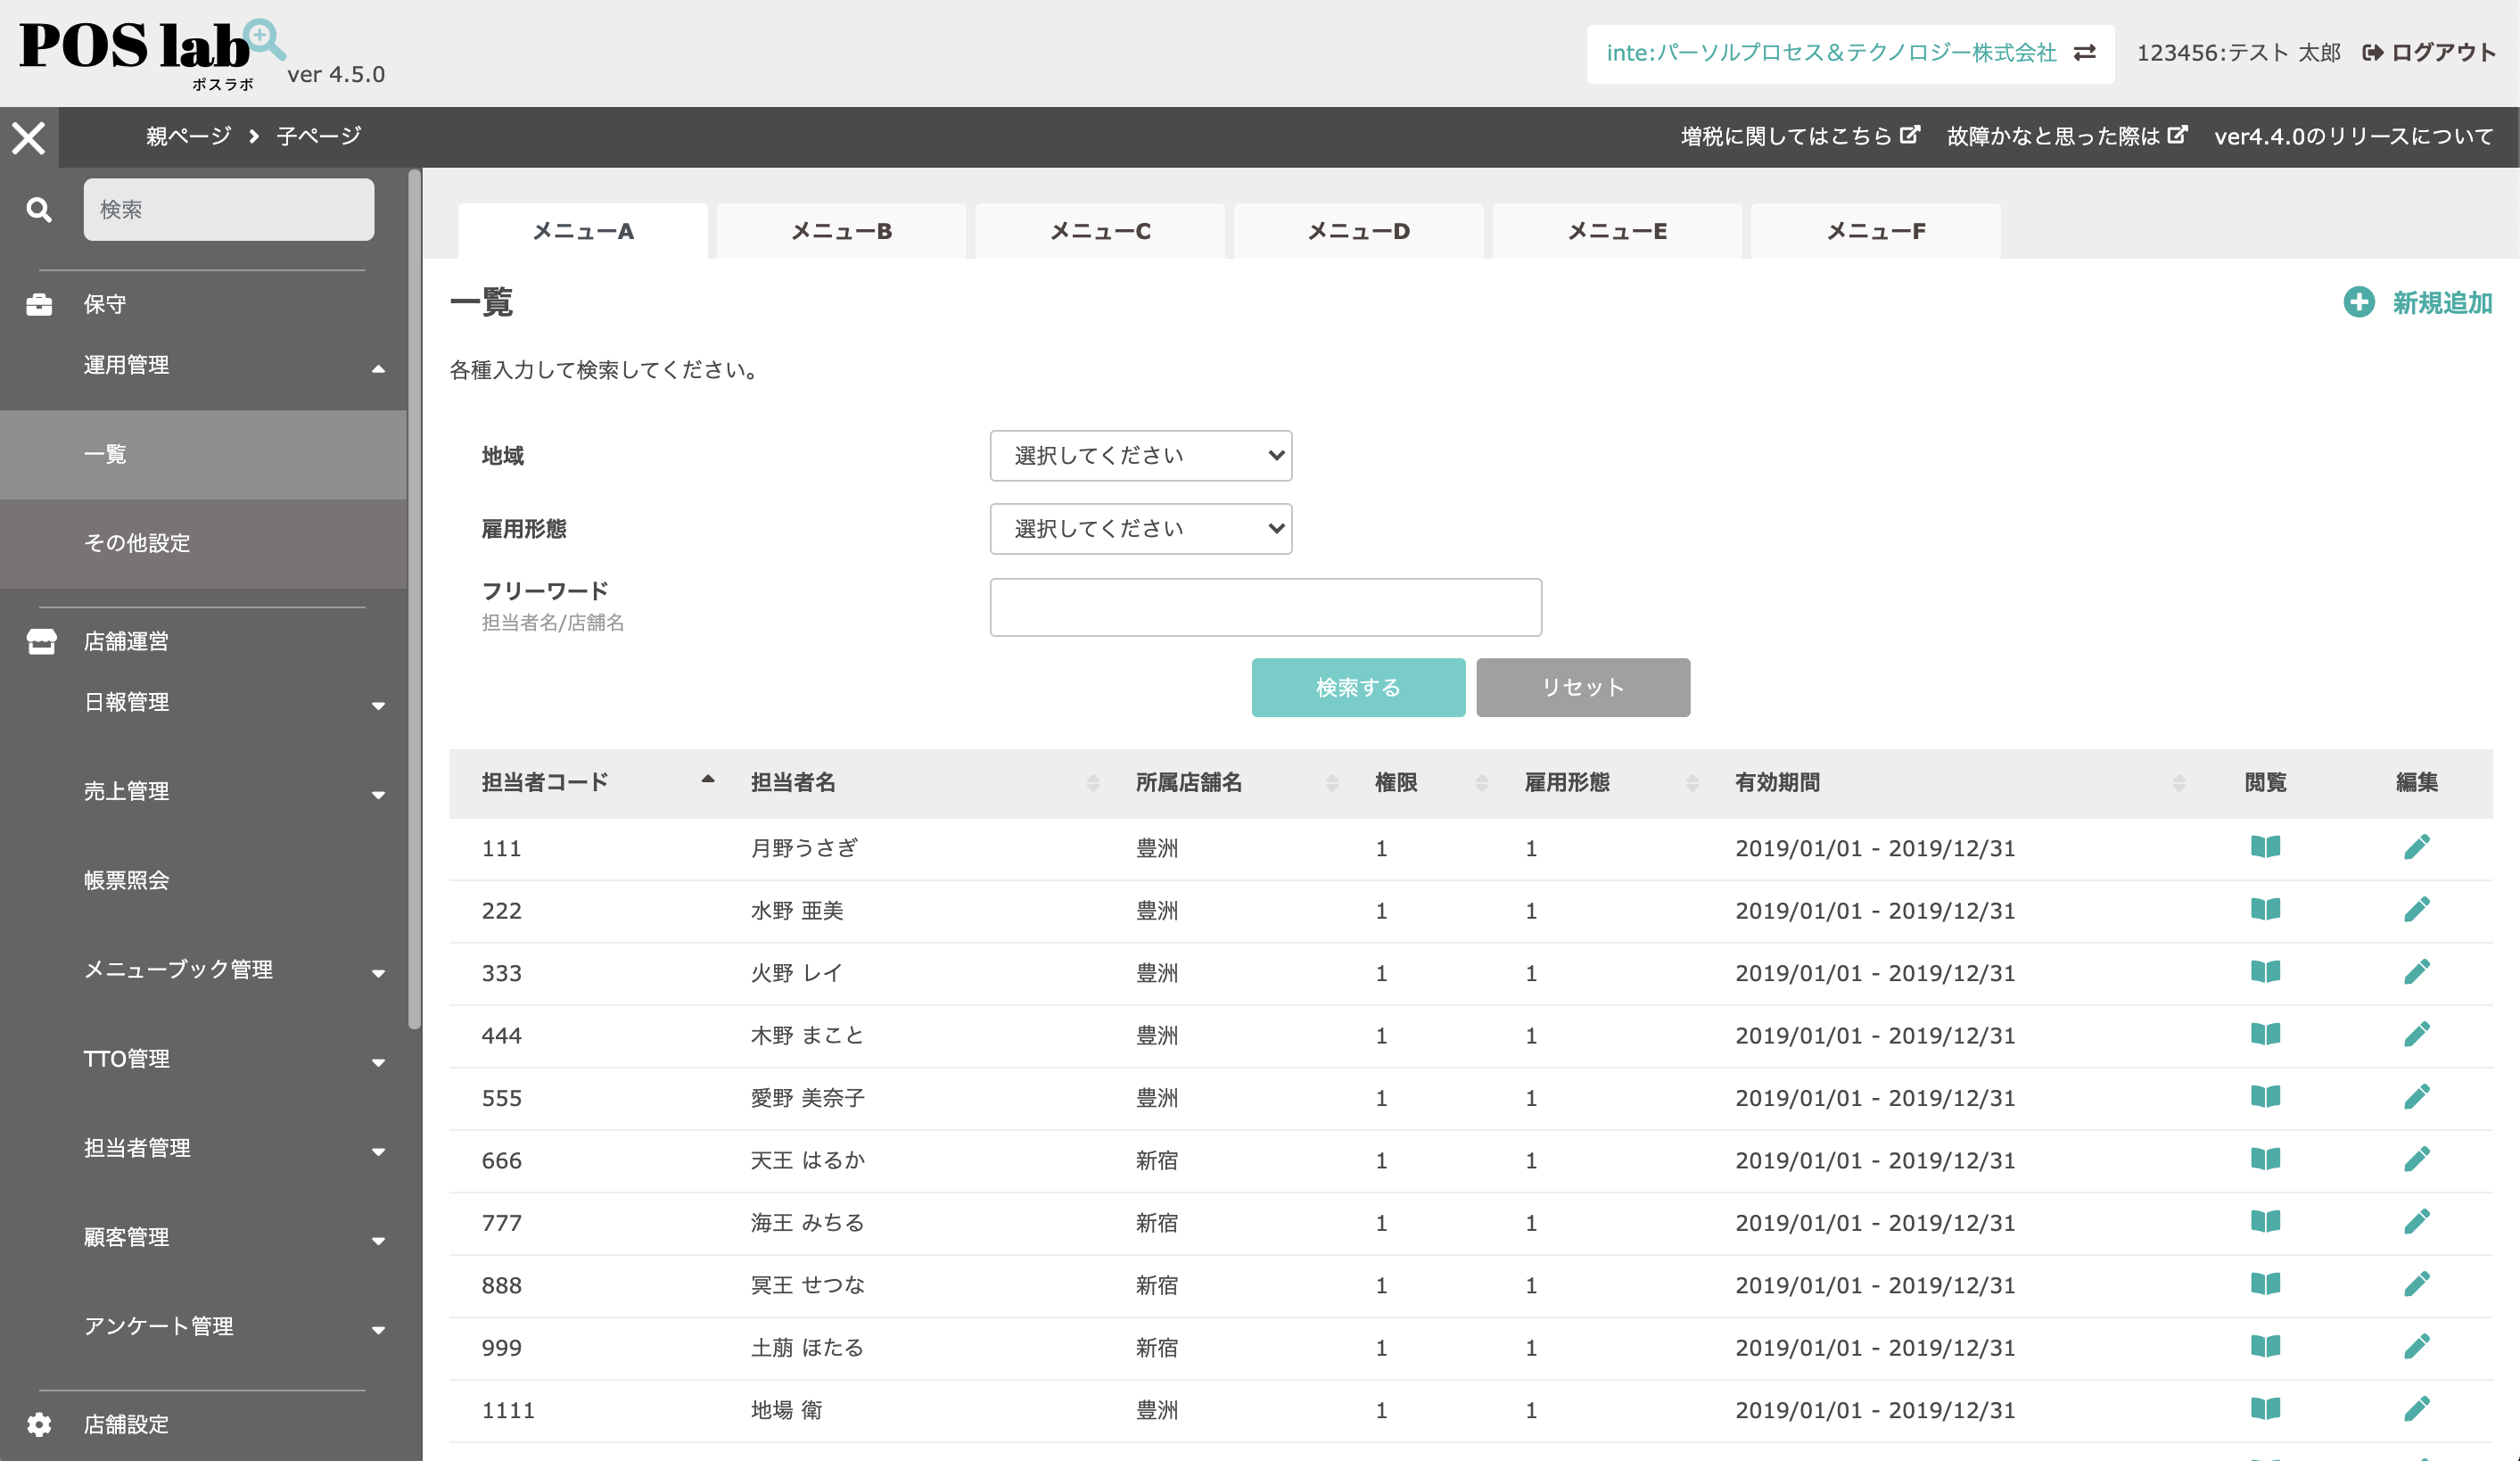Image resolution: width=2520 pixels, height=1461 pixels.
Task: Click the リセット button
Action: tap(1583, 688)
